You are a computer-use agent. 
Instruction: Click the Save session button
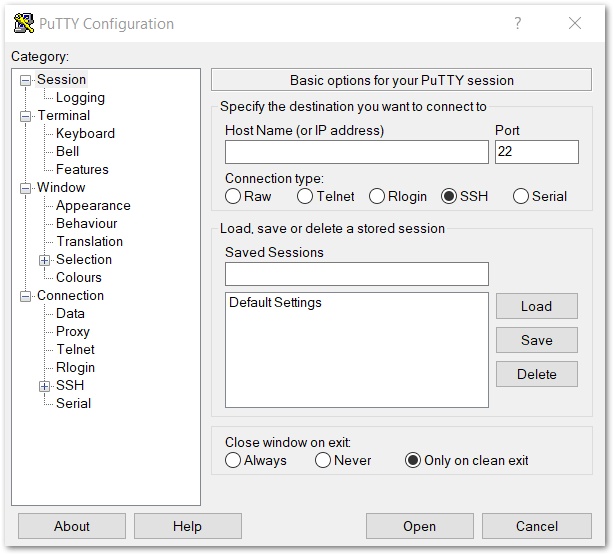536,340
